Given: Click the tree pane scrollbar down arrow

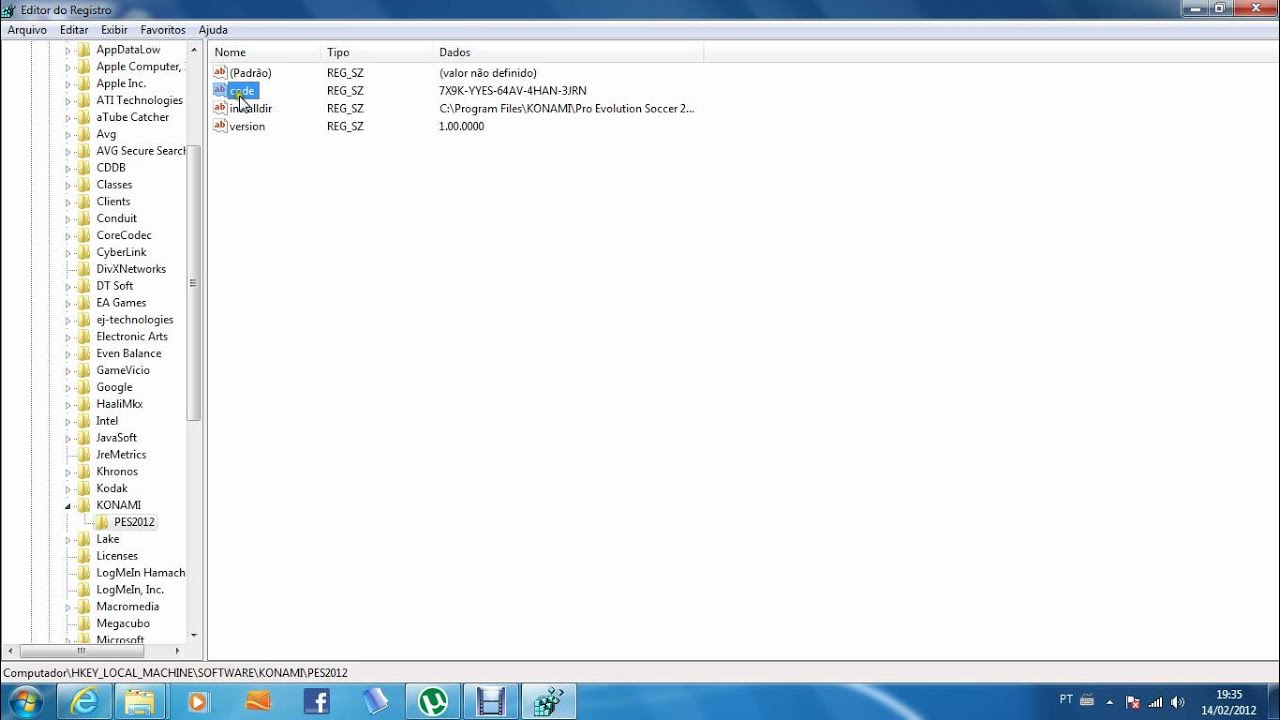Looking at the screenshot, I should click(x=194, y=634).
